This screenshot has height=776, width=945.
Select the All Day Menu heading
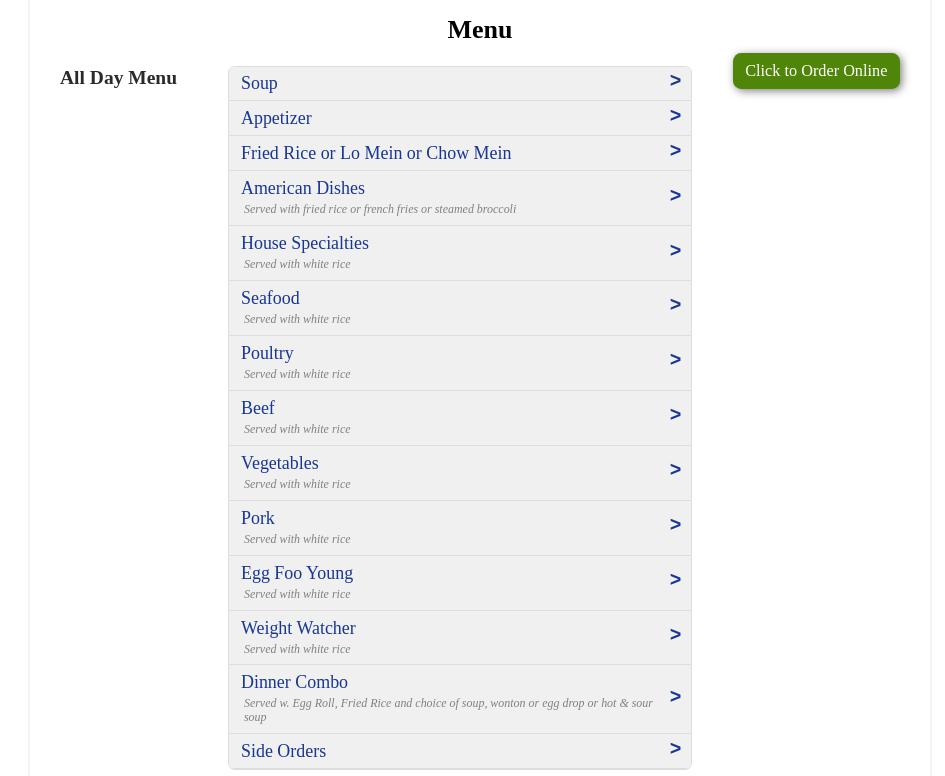(x=118, y=77)
